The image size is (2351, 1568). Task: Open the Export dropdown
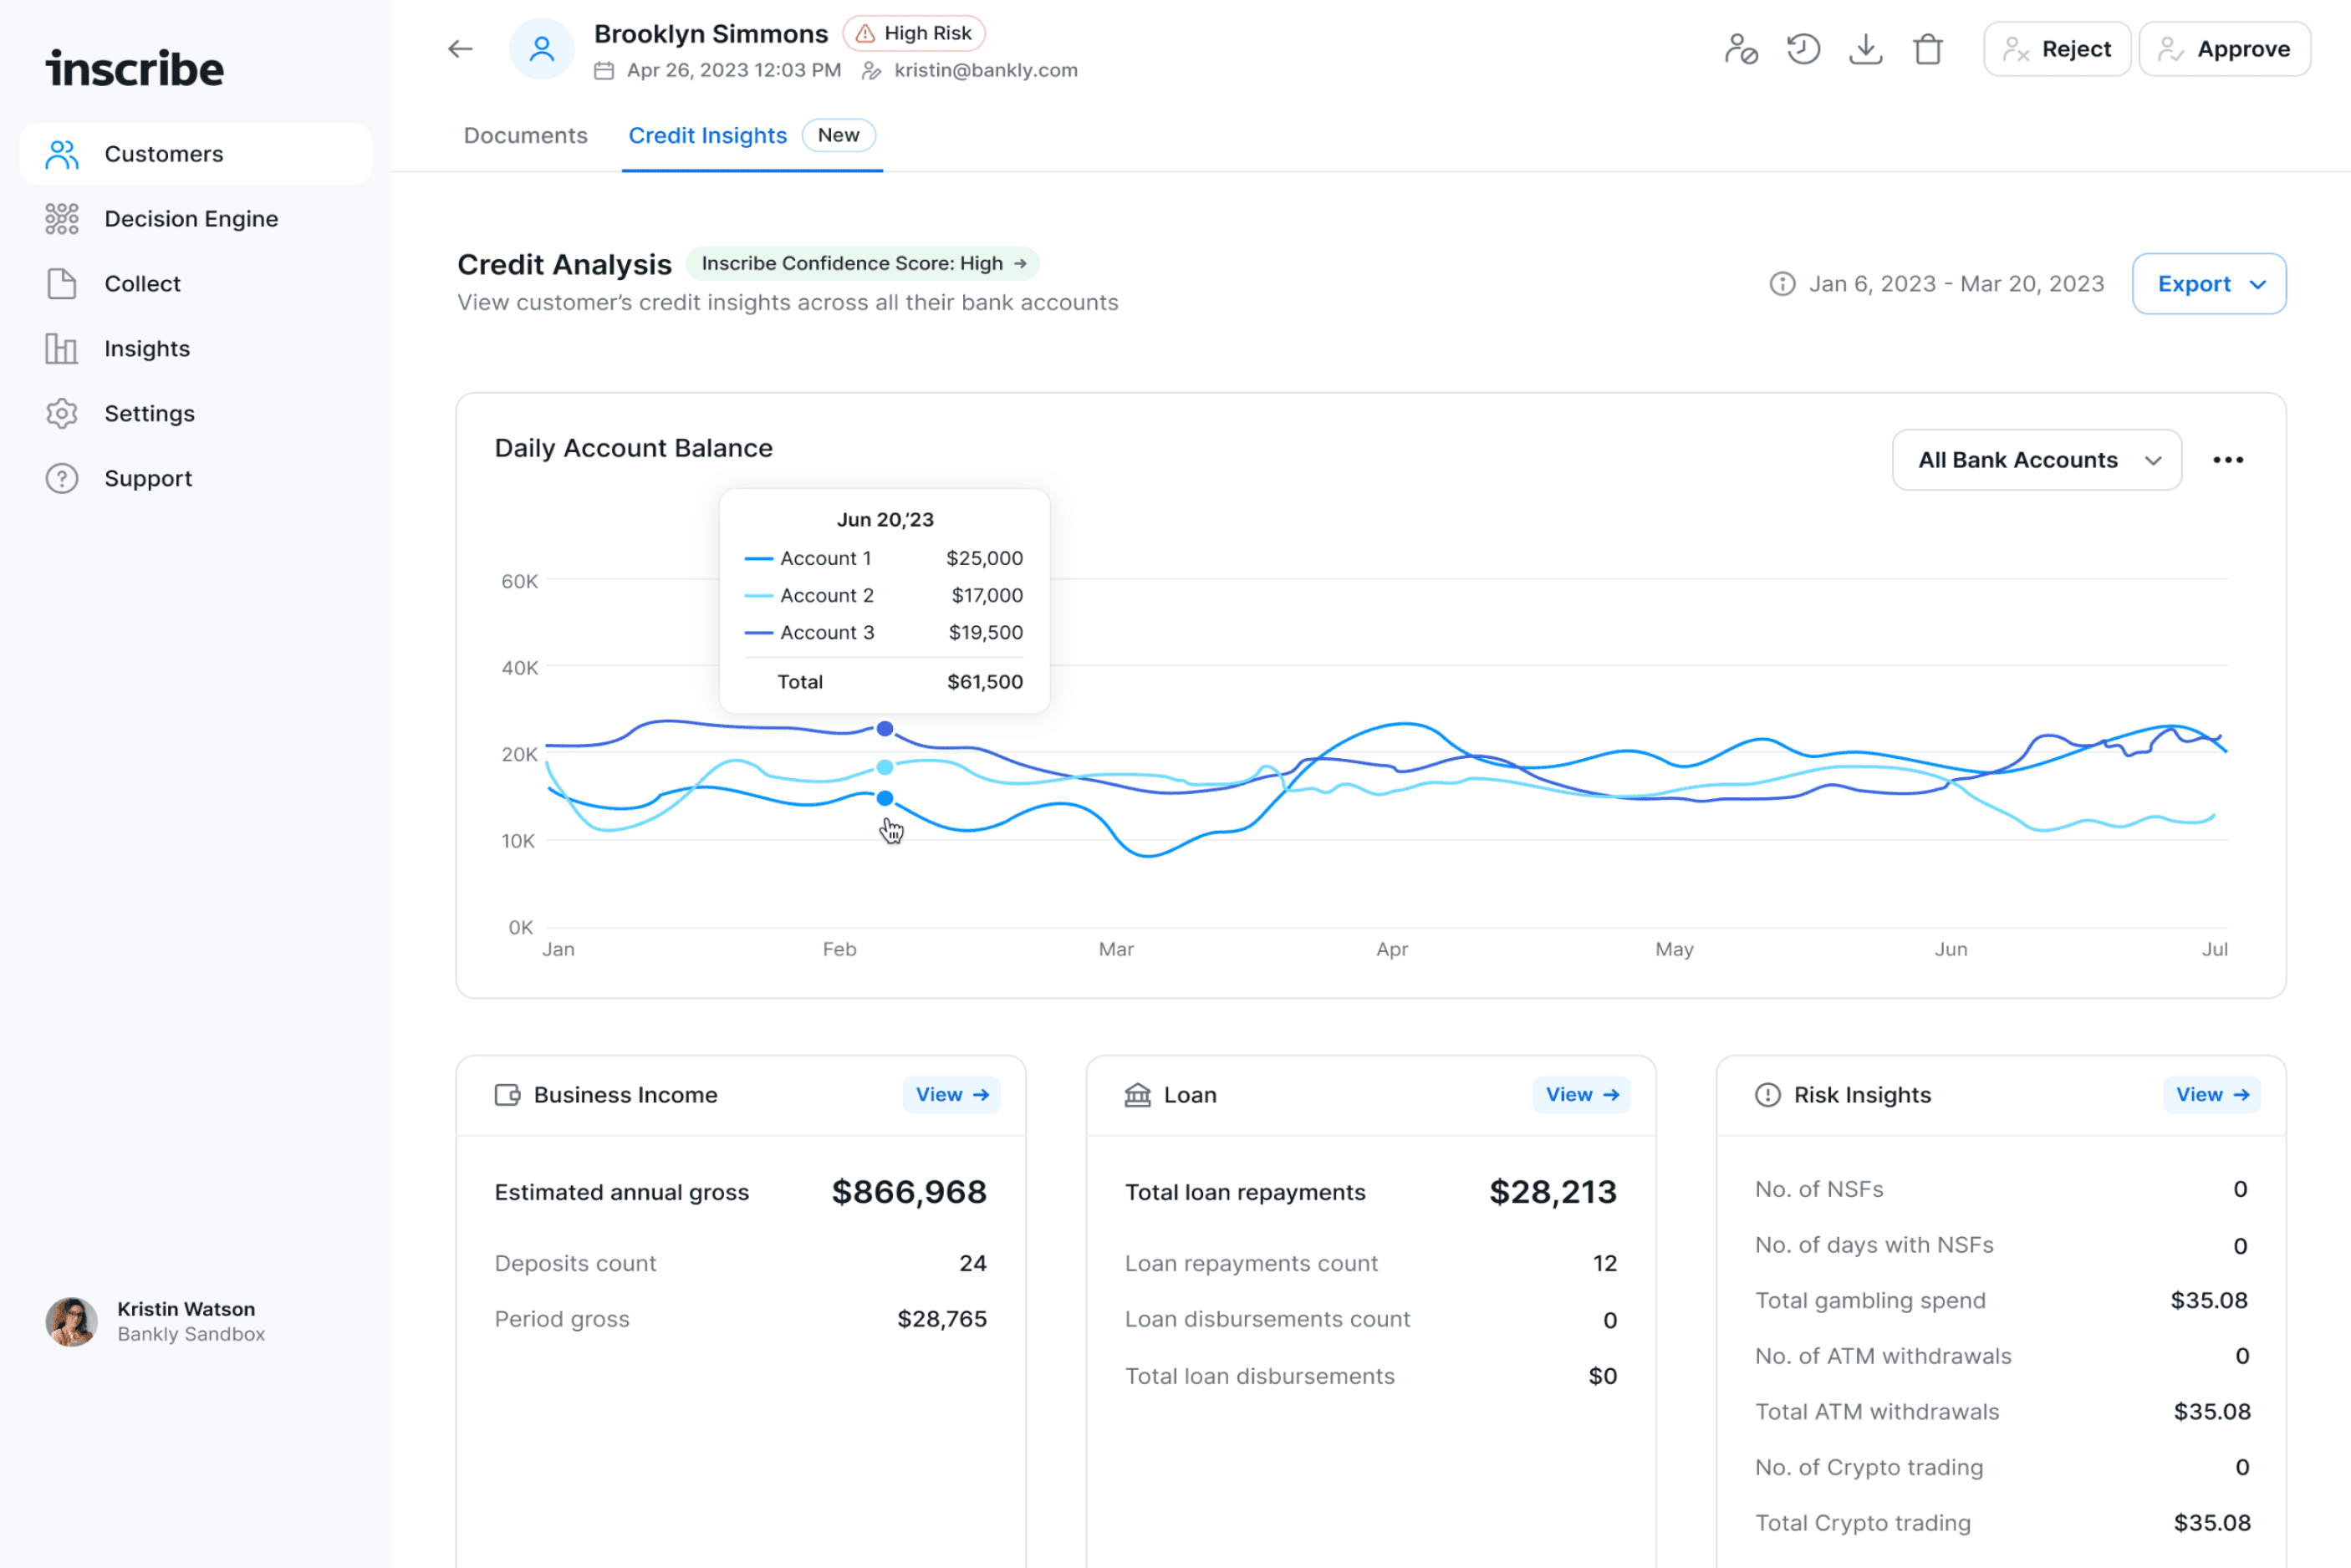coord(2208,284)
